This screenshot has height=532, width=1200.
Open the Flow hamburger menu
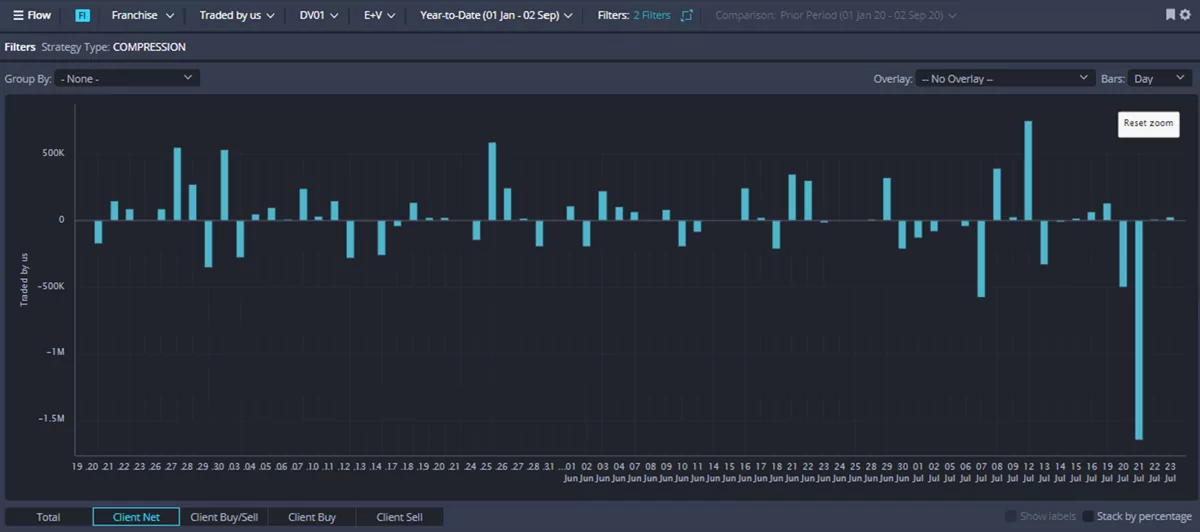click(x=32, y=16)
